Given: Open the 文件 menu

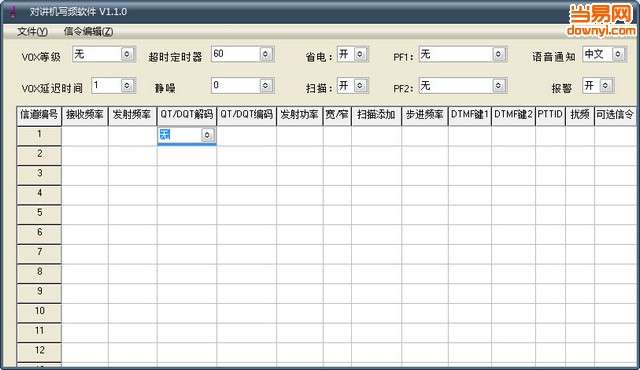Looking at the screenshot, I should click(32, 31).
